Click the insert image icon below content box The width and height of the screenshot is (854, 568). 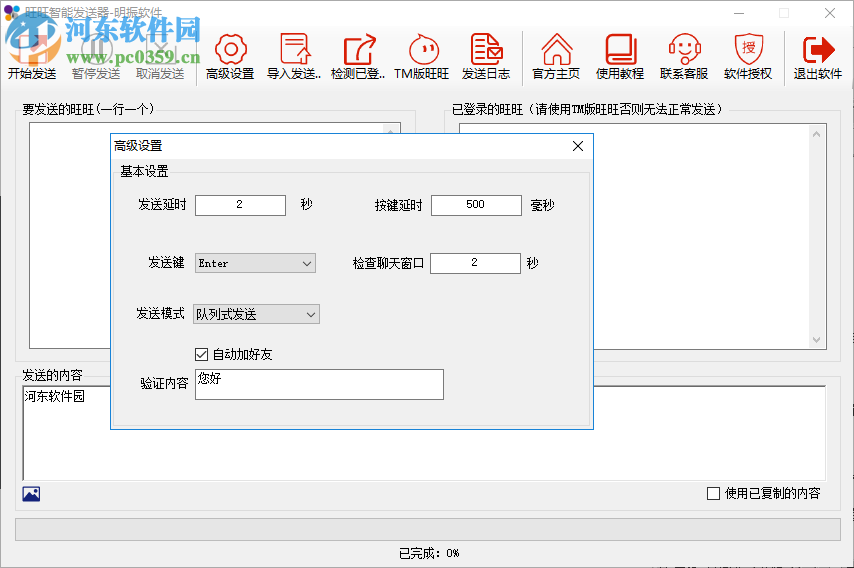31,494
